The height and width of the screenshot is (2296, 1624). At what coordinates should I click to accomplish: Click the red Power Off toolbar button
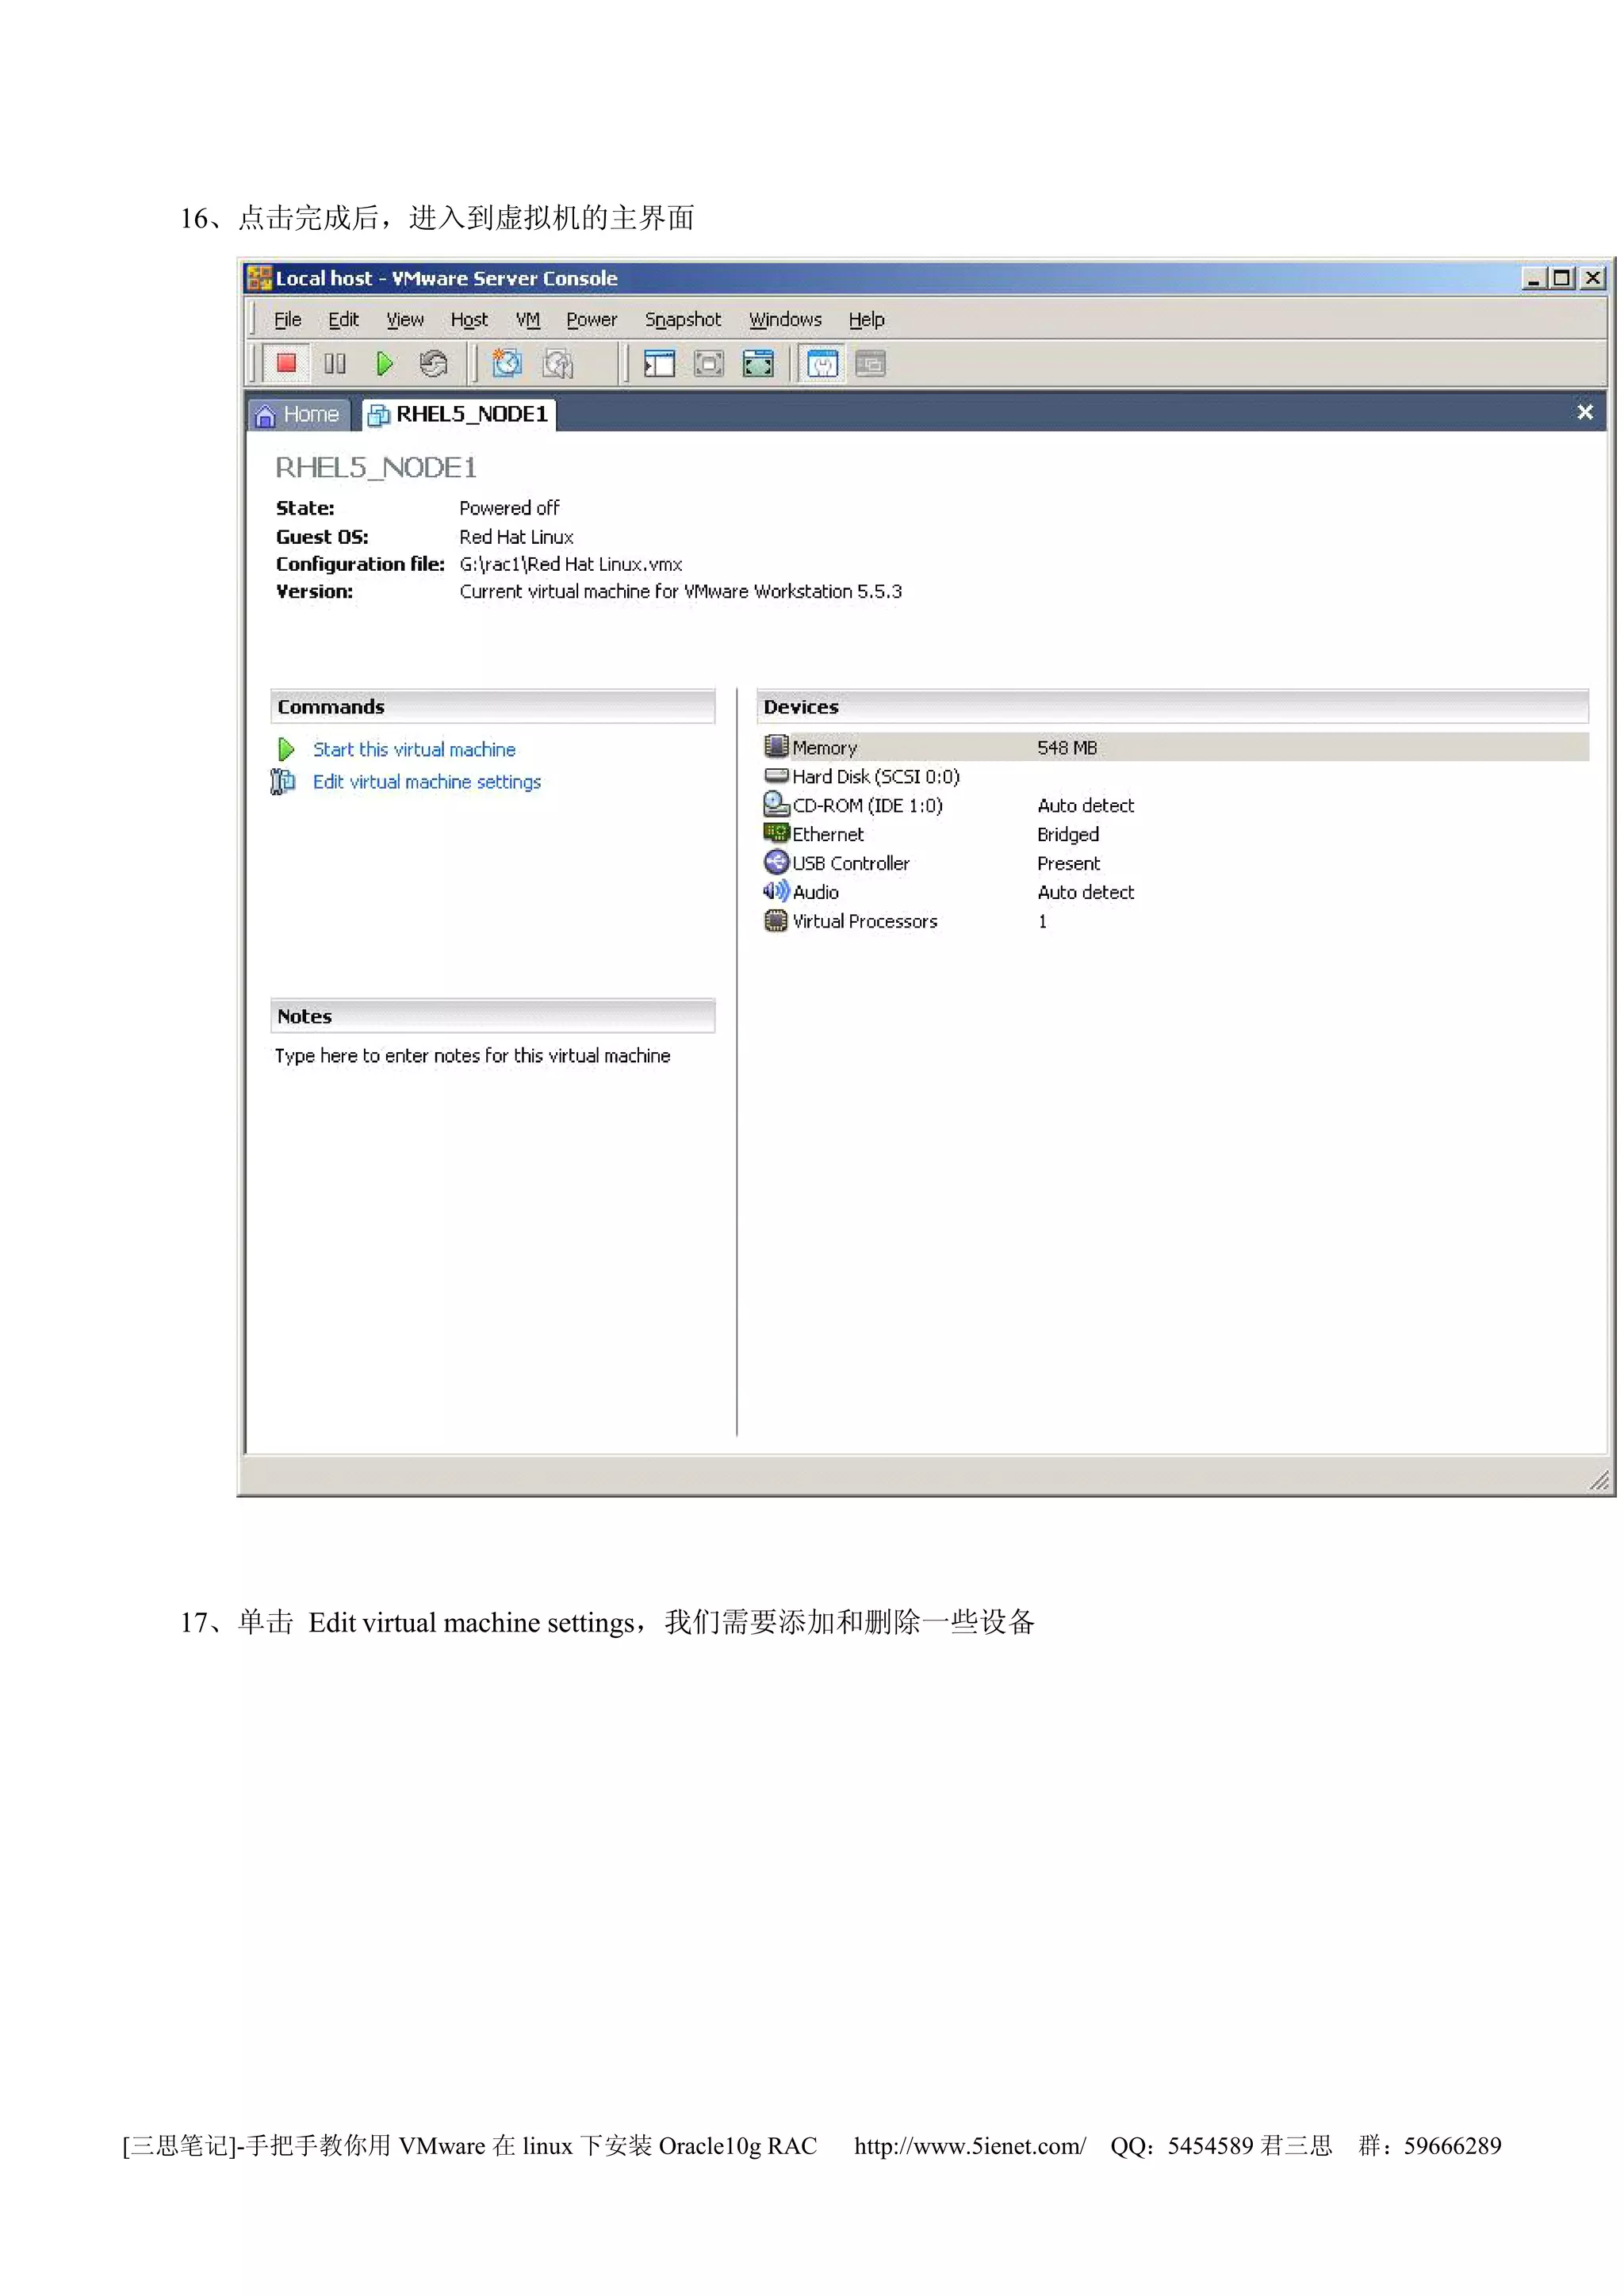(286, 364)
